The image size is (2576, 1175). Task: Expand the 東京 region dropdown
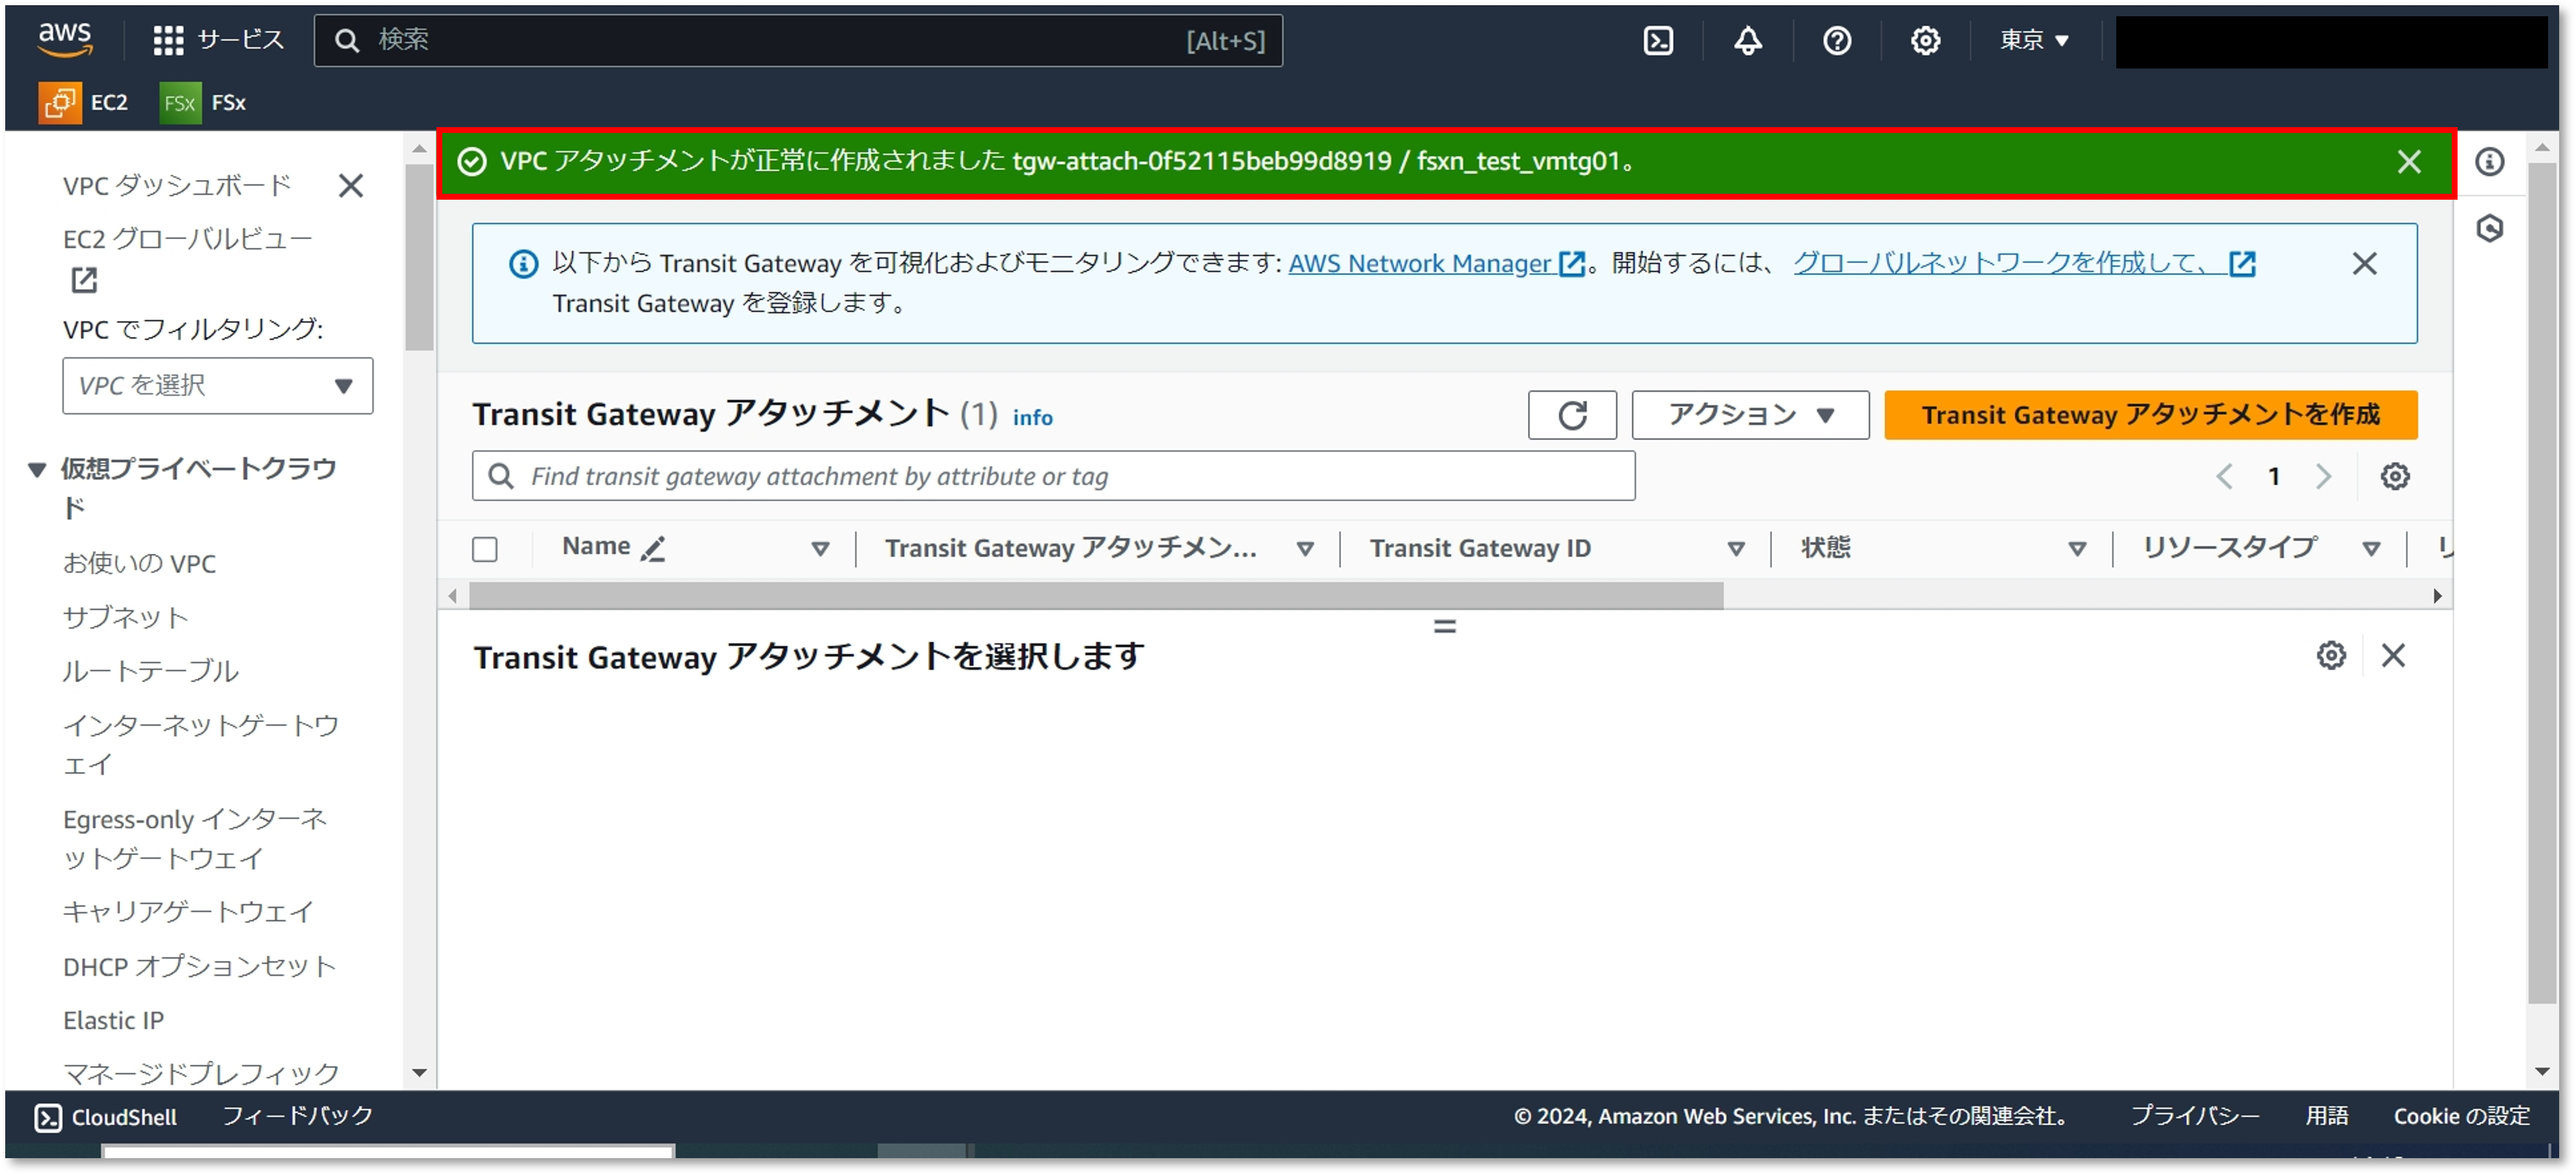pos(2033,40)
